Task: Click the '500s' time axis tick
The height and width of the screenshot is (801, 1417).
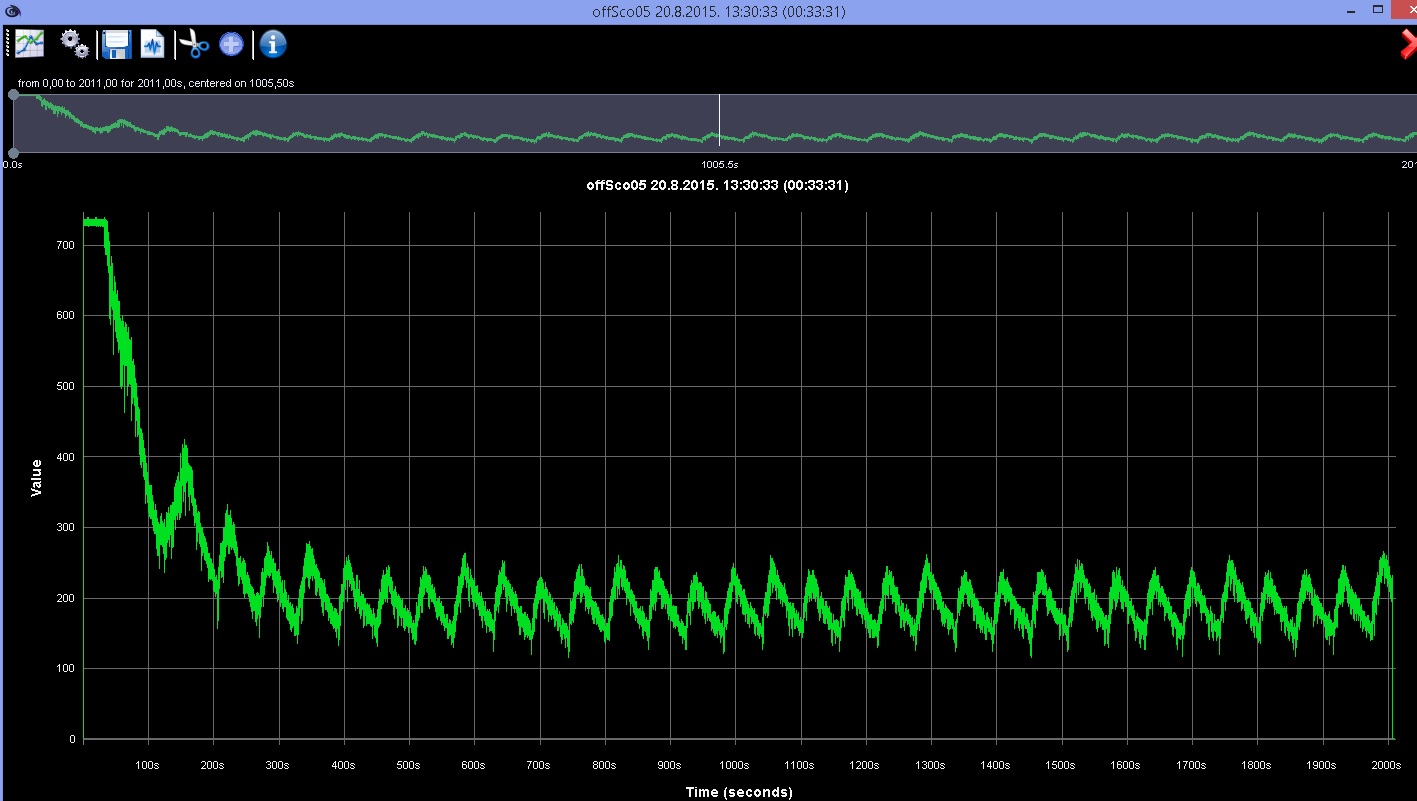Action: 408,765
